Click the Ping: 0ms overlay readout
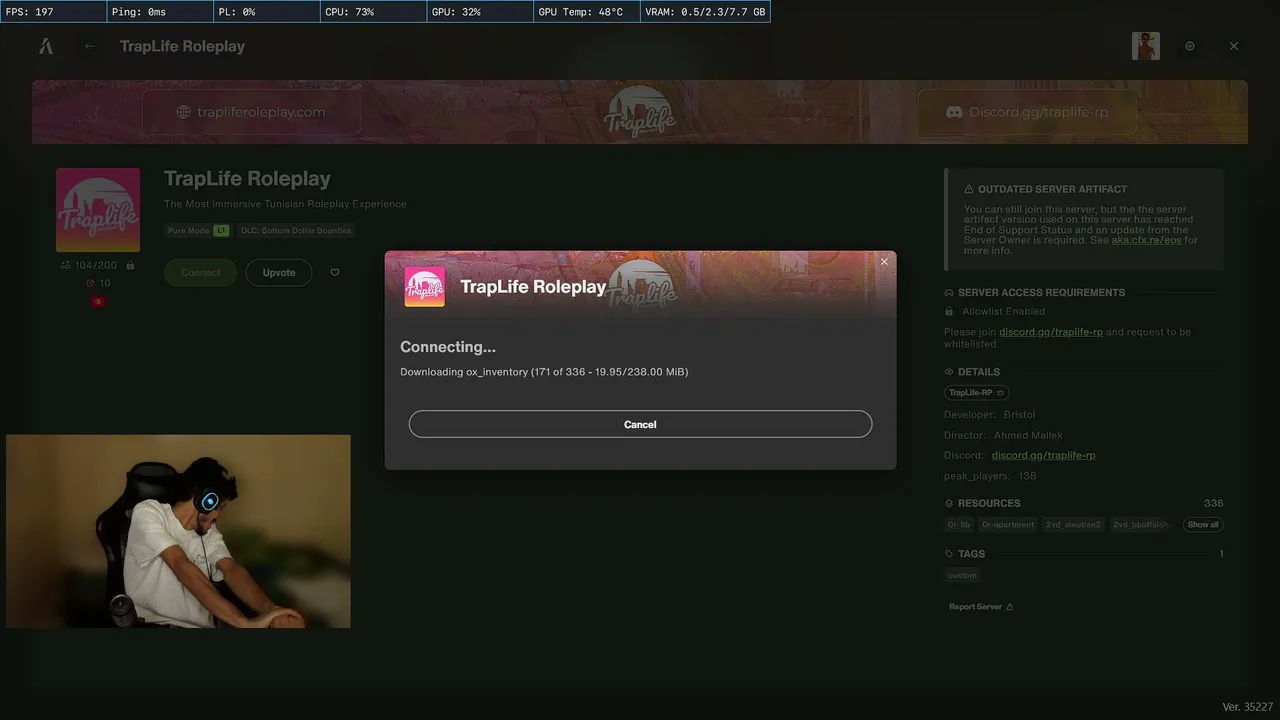Viewport: 1280px width, 720px height. tap(159, 12)
